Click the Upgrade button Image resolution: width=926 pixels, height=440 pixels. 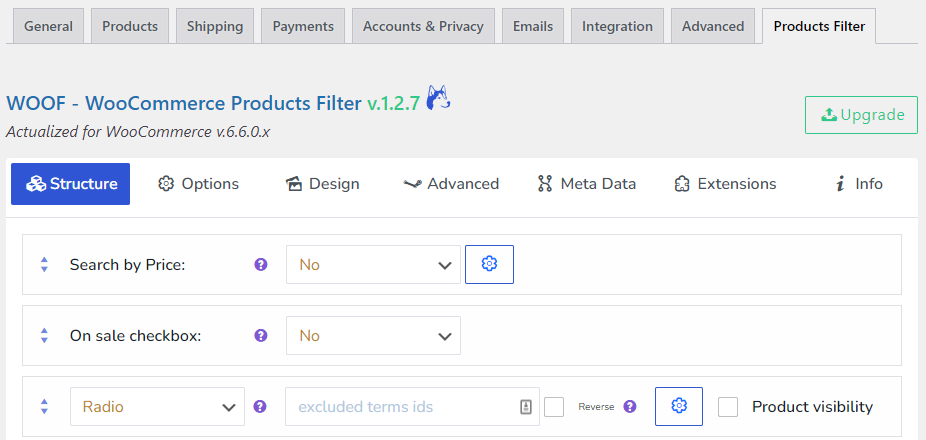click(862, 115)
